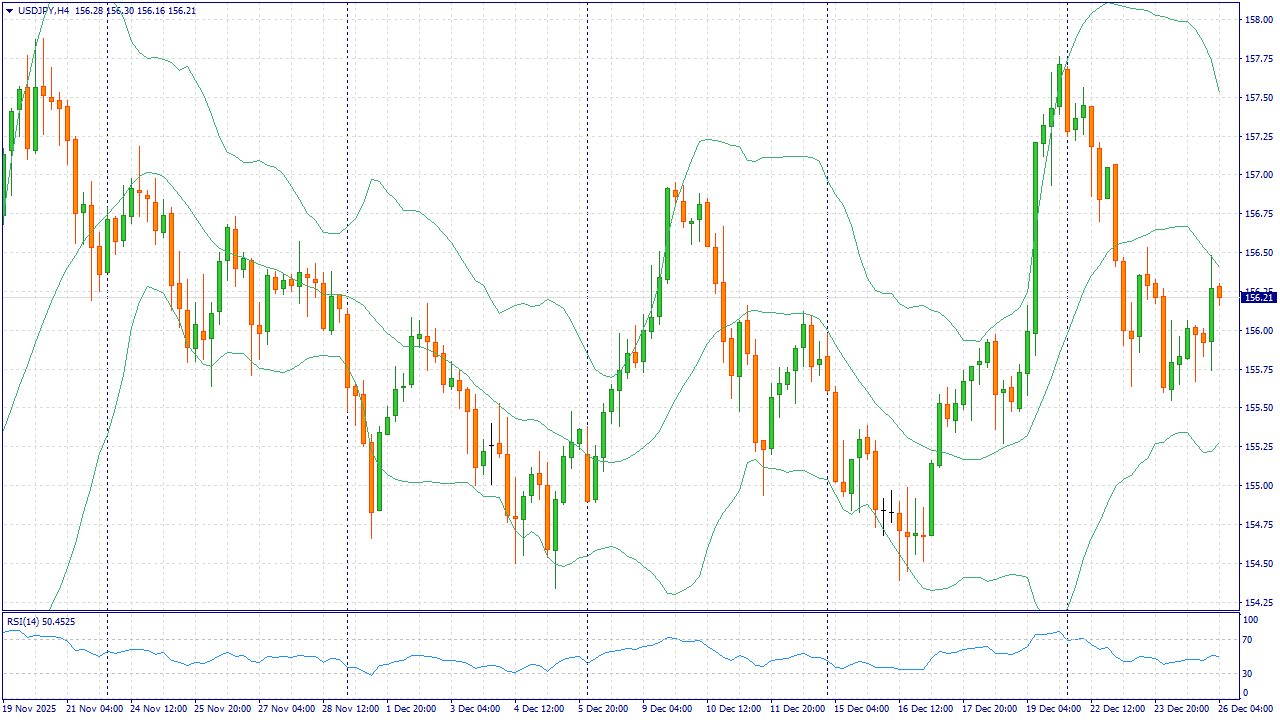Click the 26 Dec 04:00 time label
The image size is (1280, 720).
[1244, 708]
